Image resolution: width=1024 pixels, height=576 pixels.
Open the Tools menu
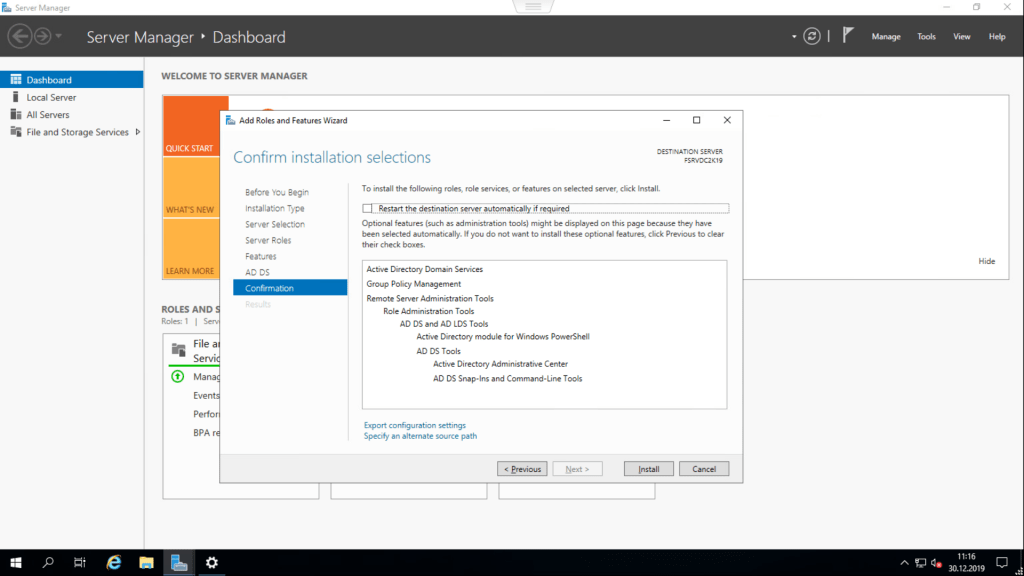coord(926,37)
